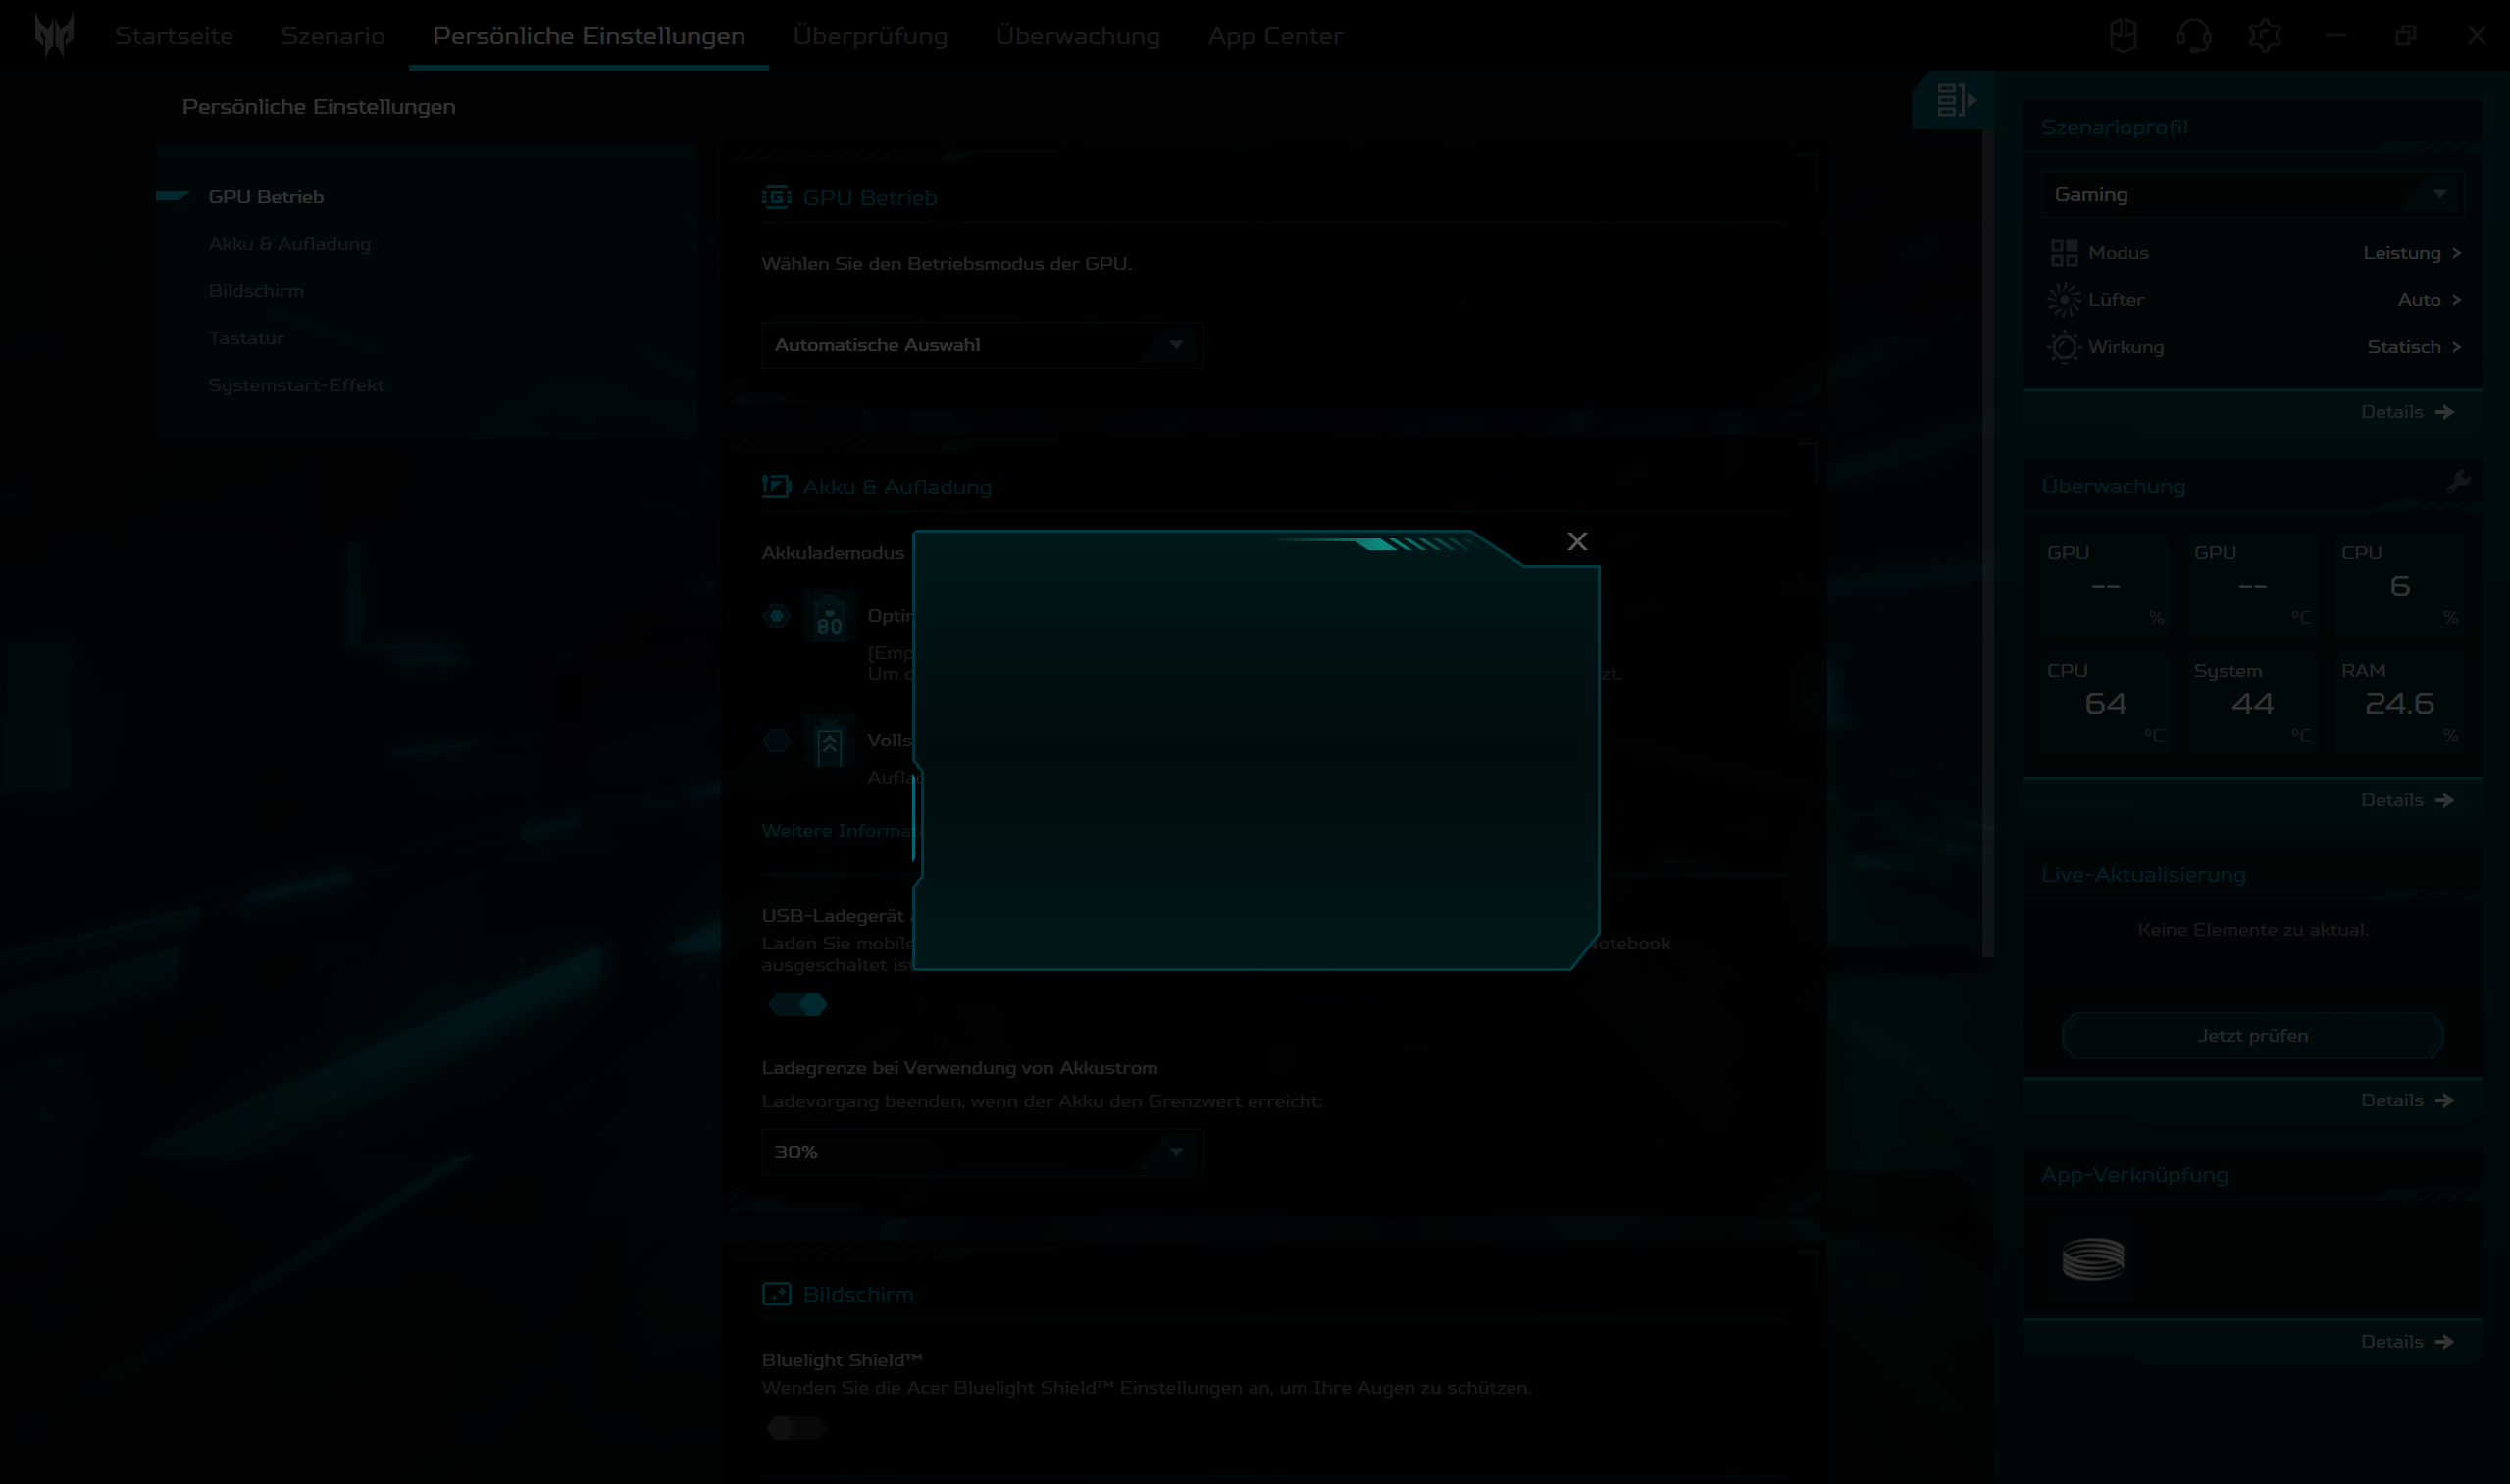The height and width of the screenshot is (1484, 2510).
Task: Open Details under Überwachung panel
Action: [x=2408, y=800]
